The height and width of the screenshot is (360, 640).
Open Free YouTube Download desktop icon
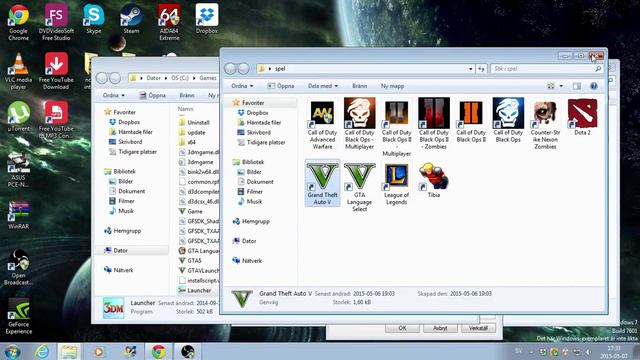pos(56,71)
